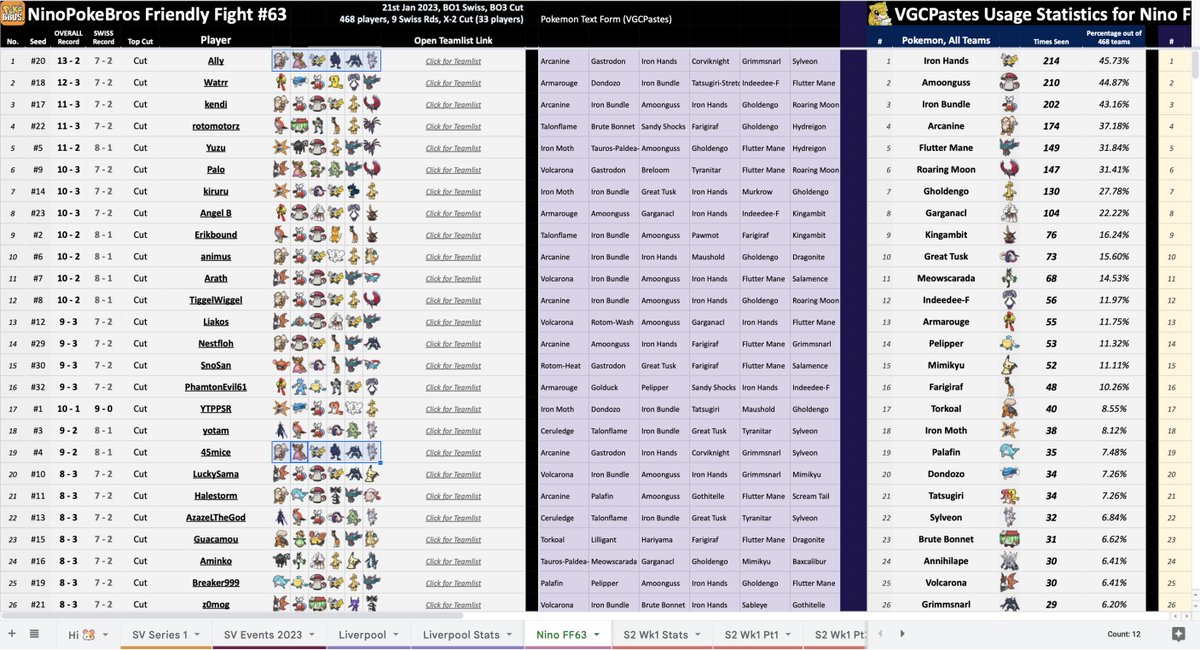Click the Gholdengo sprite in usage stats

click(1010, 192)
